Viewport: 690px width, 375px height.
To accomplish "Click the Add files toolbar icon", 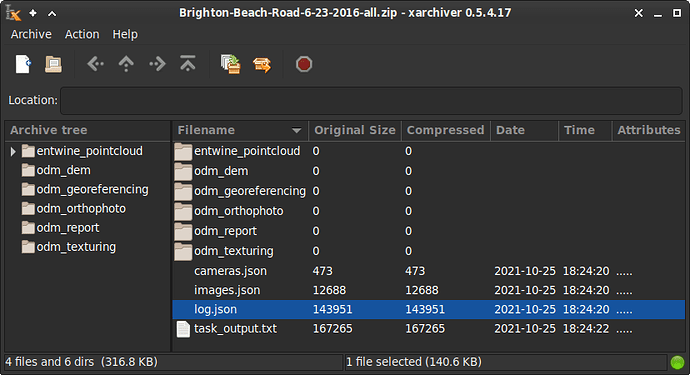I will point(231,64).
